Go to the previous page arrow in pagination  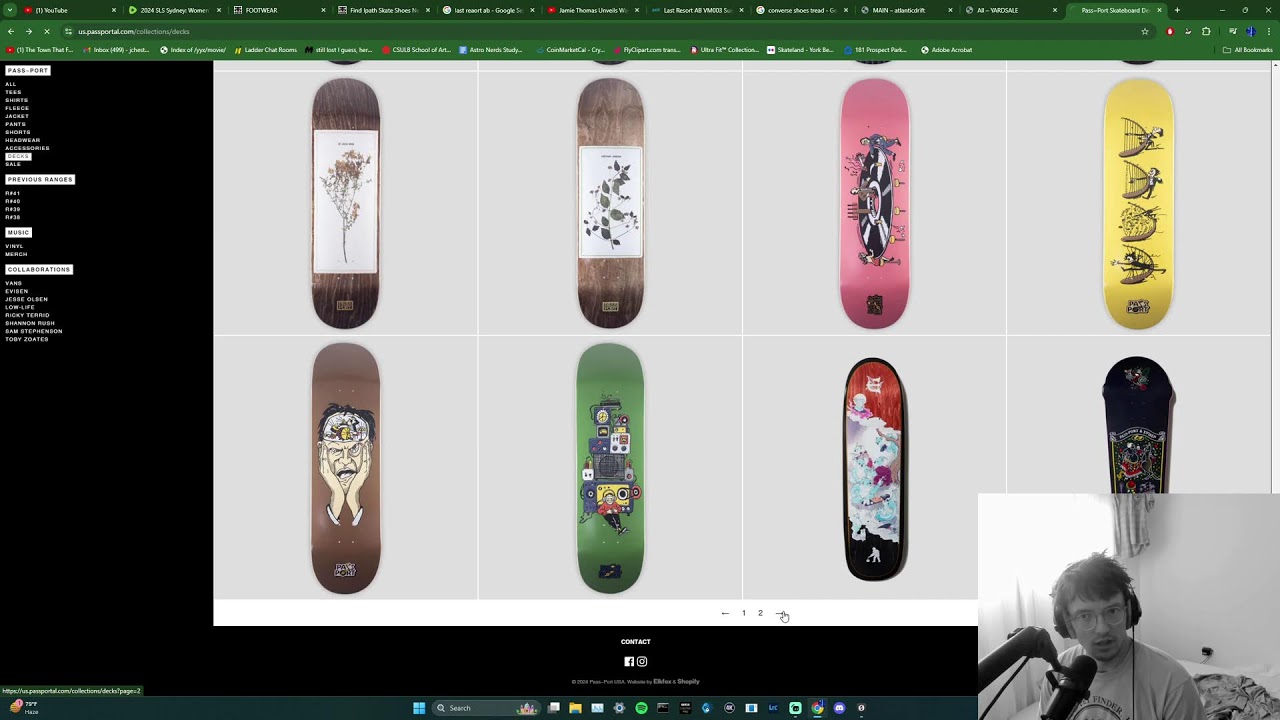tap(725, 613)
